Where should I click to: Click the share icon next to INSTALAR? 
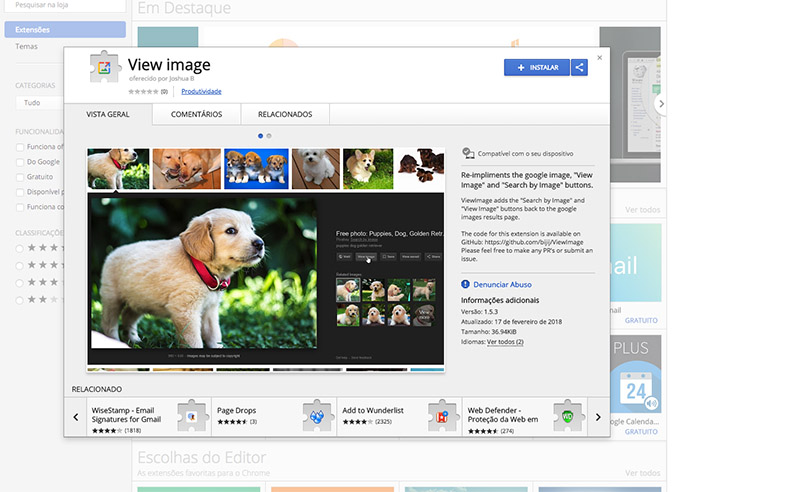click(579, 67)
